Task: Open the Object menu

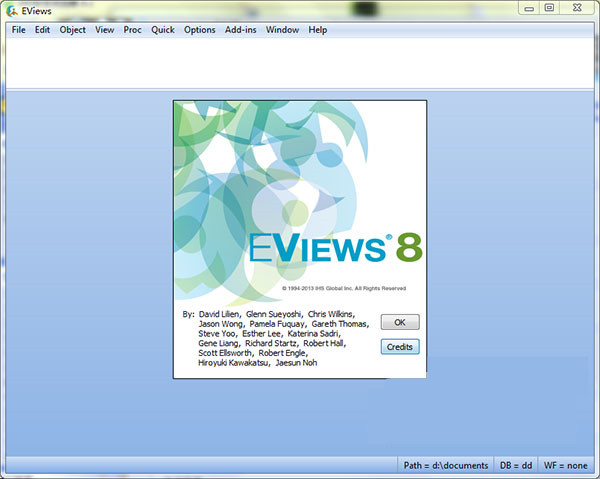Action: (72, 30)
